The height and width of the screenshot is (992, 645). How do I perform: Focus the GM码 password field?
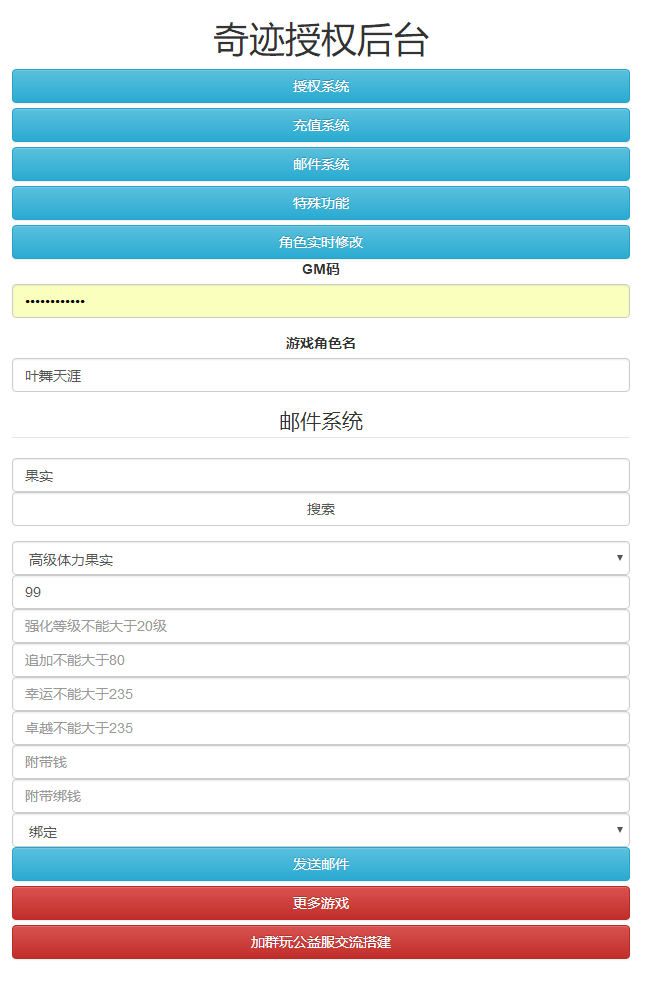pos(321,301)
